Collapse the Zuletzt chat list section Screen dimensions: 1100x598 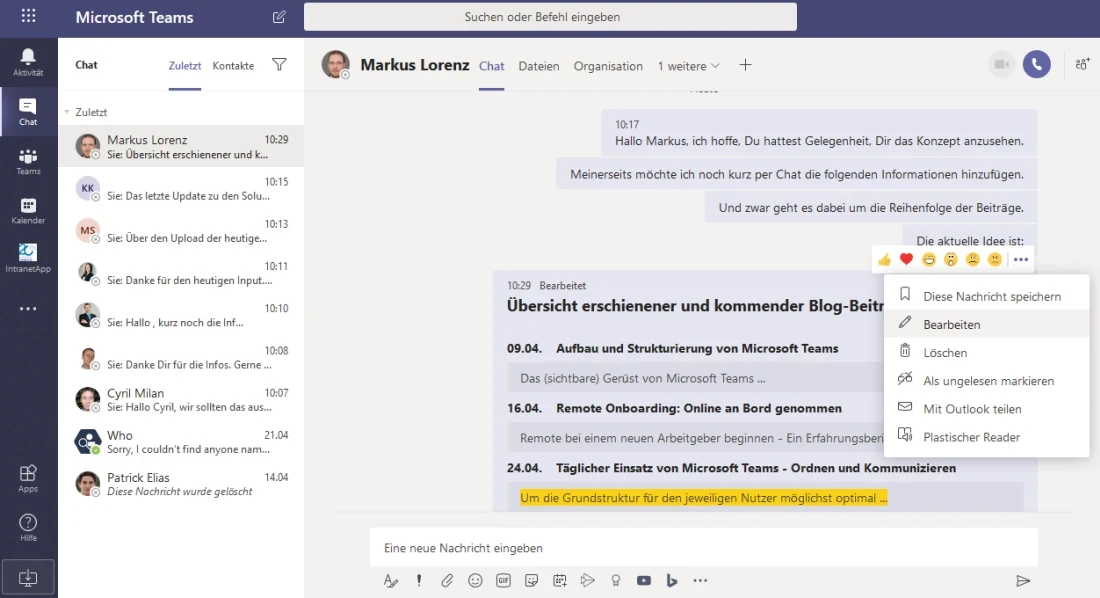[x=67, y=113]
